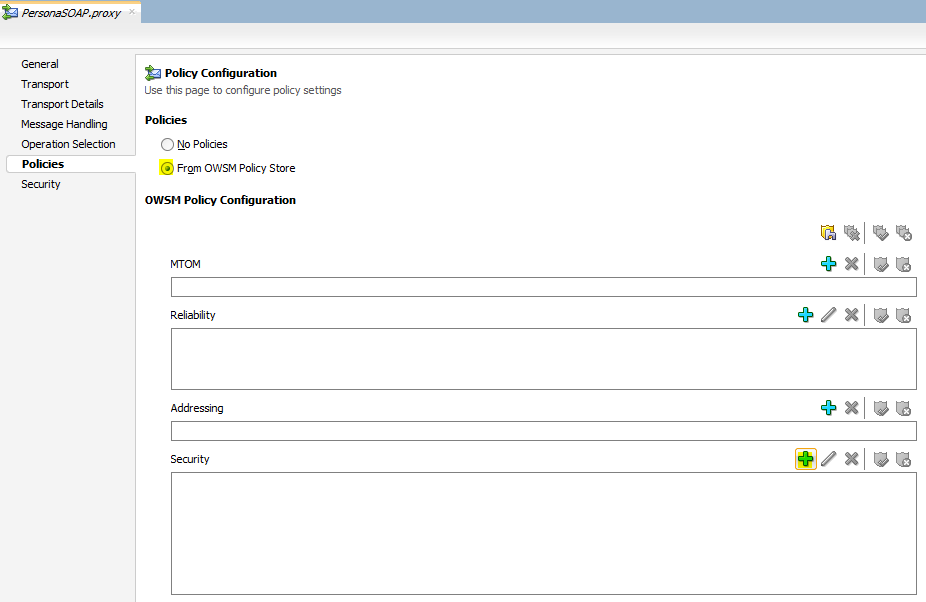Add a Reliability policy
926x602 pixels.
(x=806, y=314)
